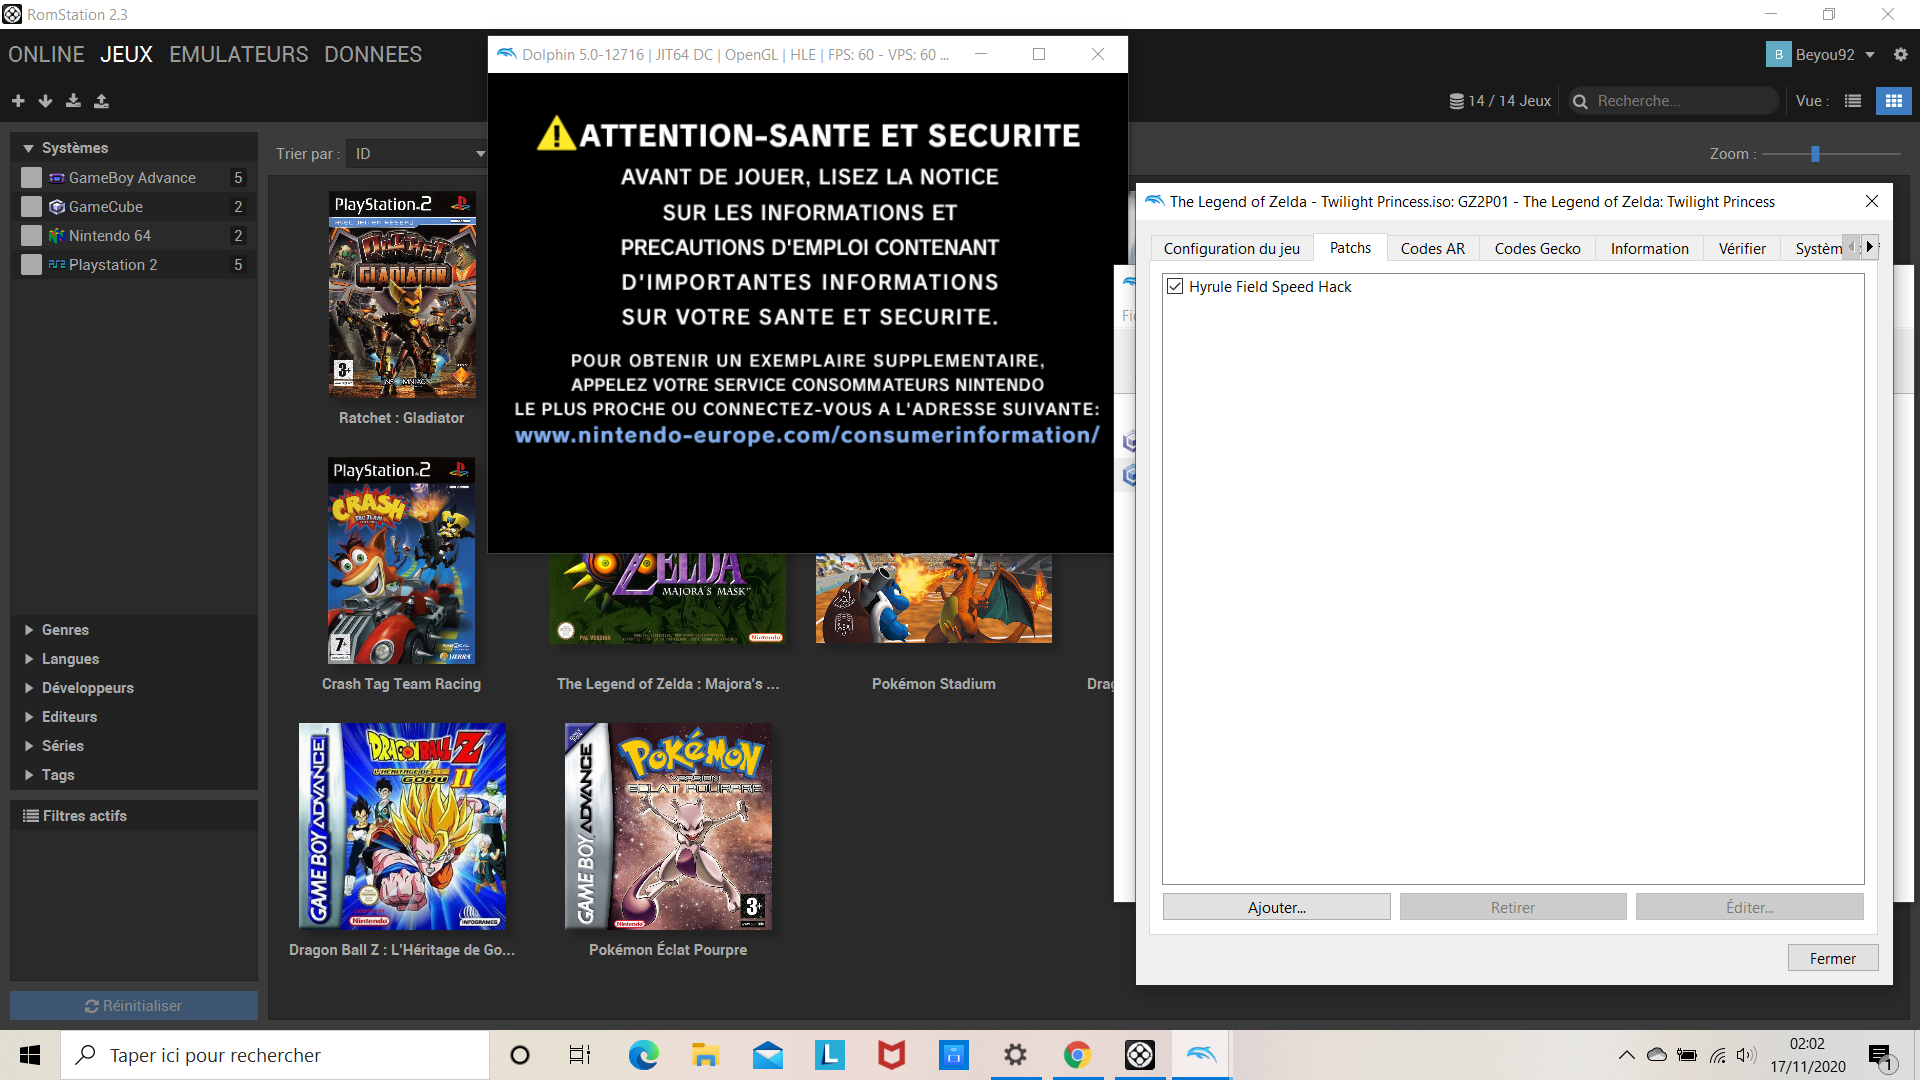The height and width of the screenshot is (1080, 1920).
Task: Select Dragon Ball Z game cover
Action: tap(402, 827)
